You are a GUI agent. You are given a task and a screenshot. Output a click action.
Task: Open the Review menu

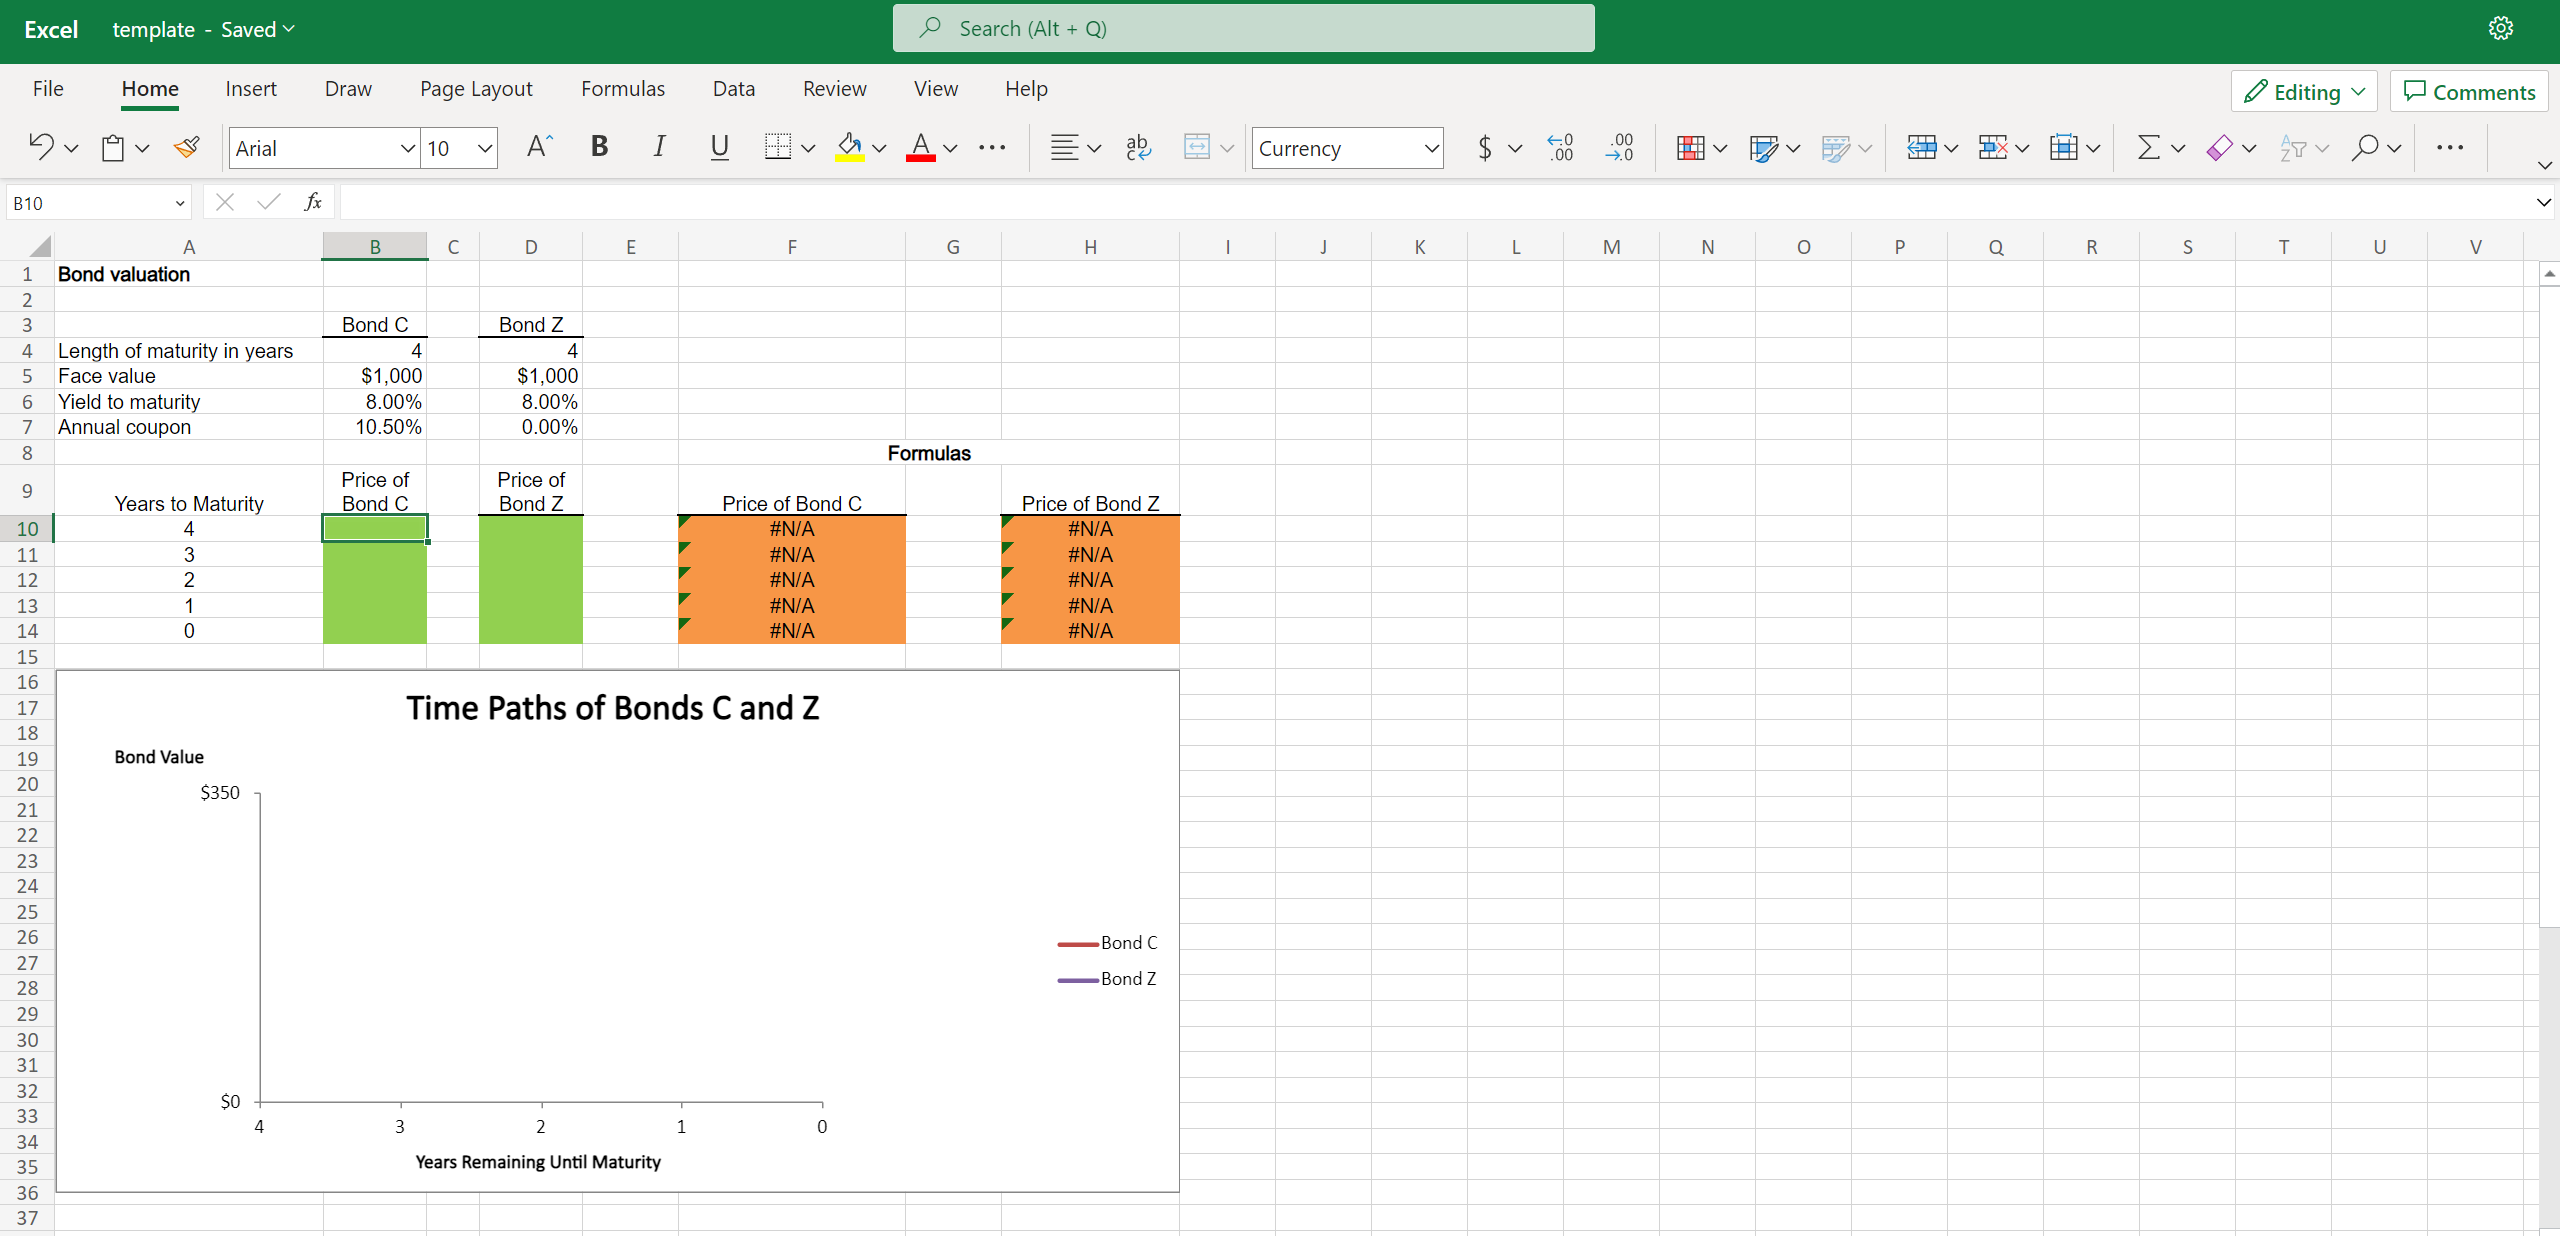(834, 88)
